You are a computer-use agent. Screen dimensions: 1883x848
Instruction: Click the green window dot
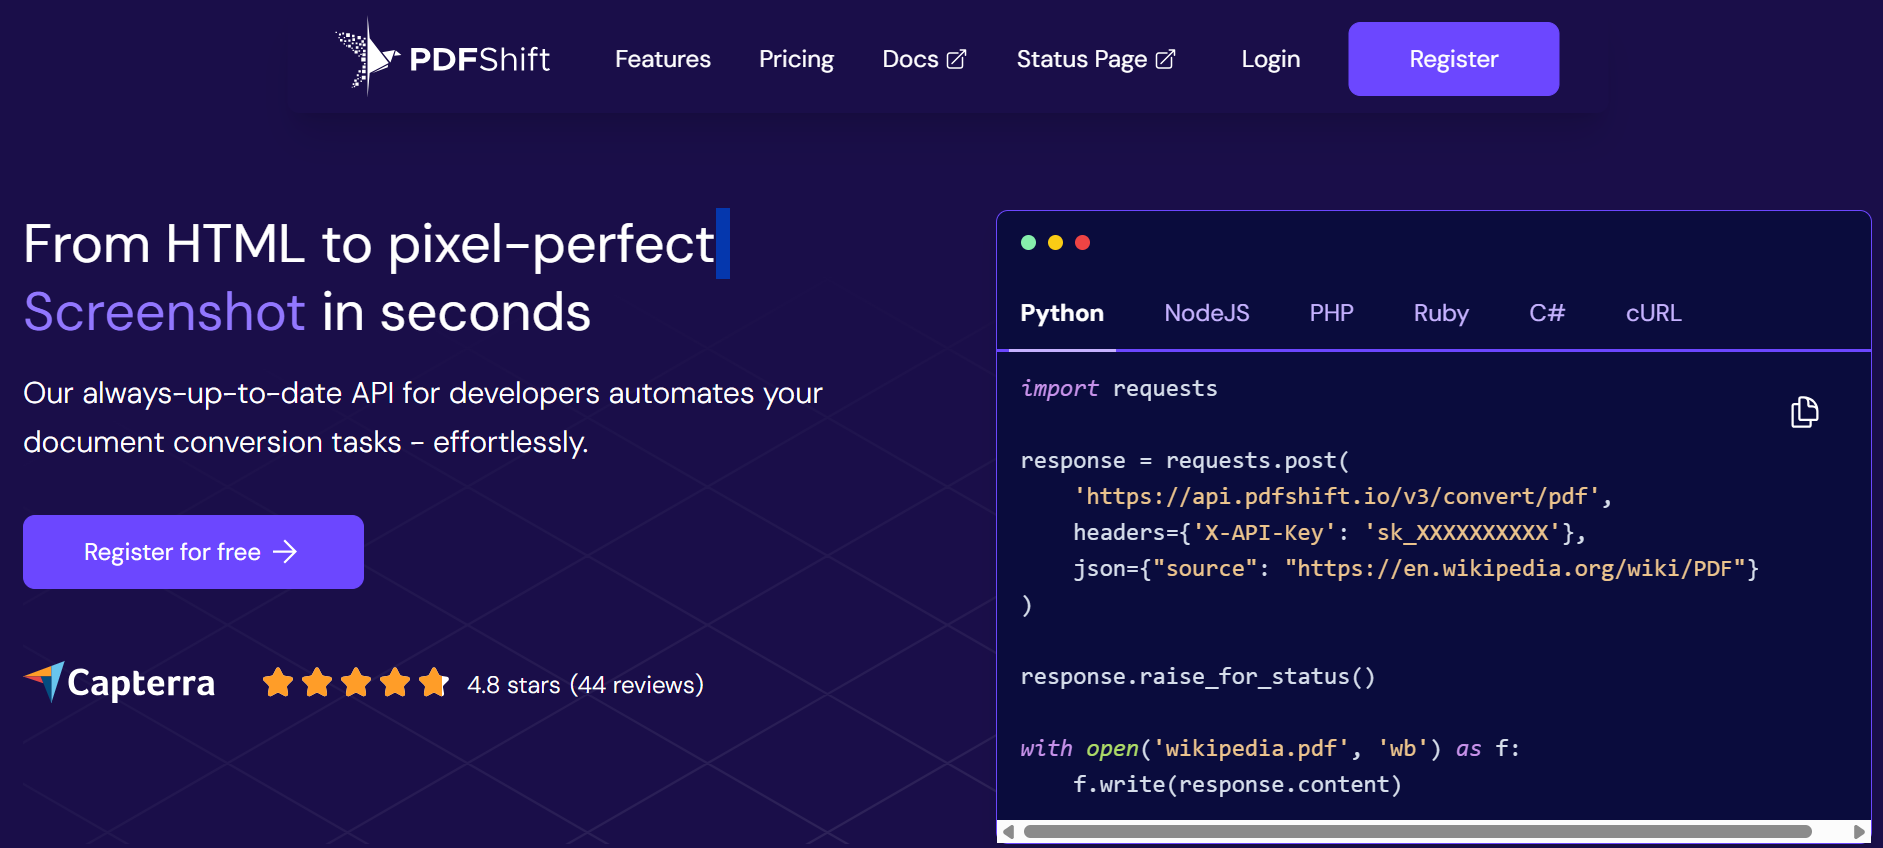click(1028, 243)
